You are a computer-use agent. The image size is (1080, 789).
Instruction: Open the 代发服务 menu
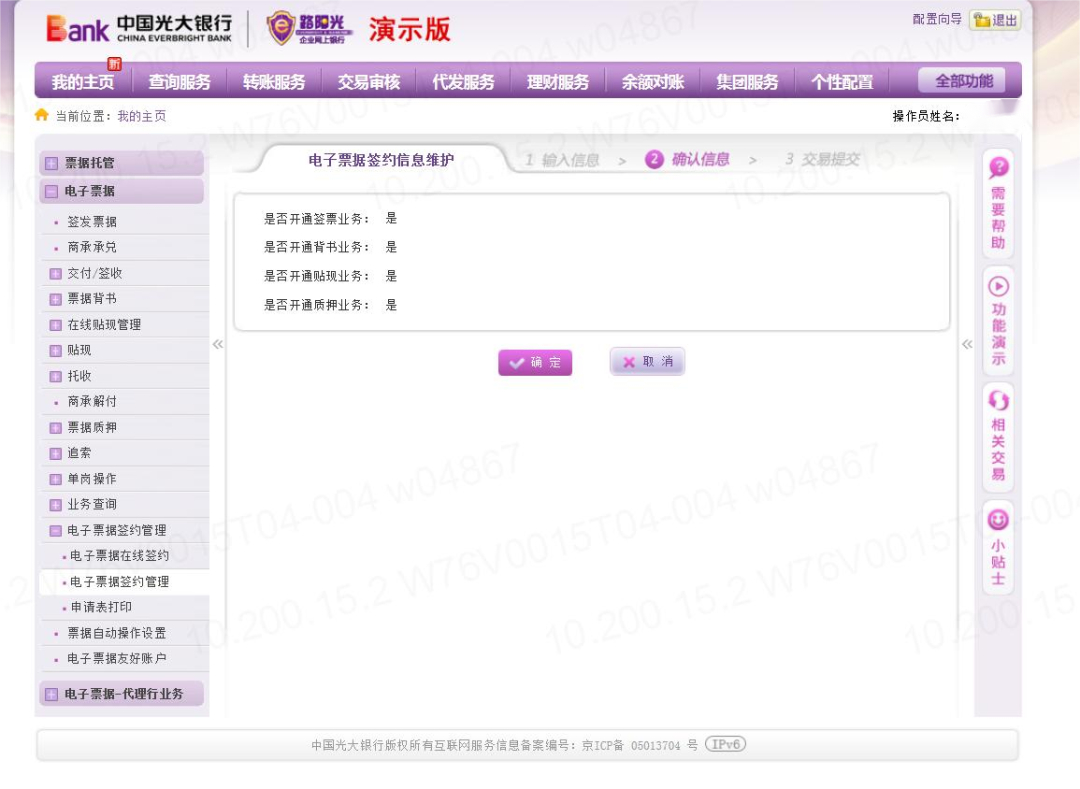point(464,82)
